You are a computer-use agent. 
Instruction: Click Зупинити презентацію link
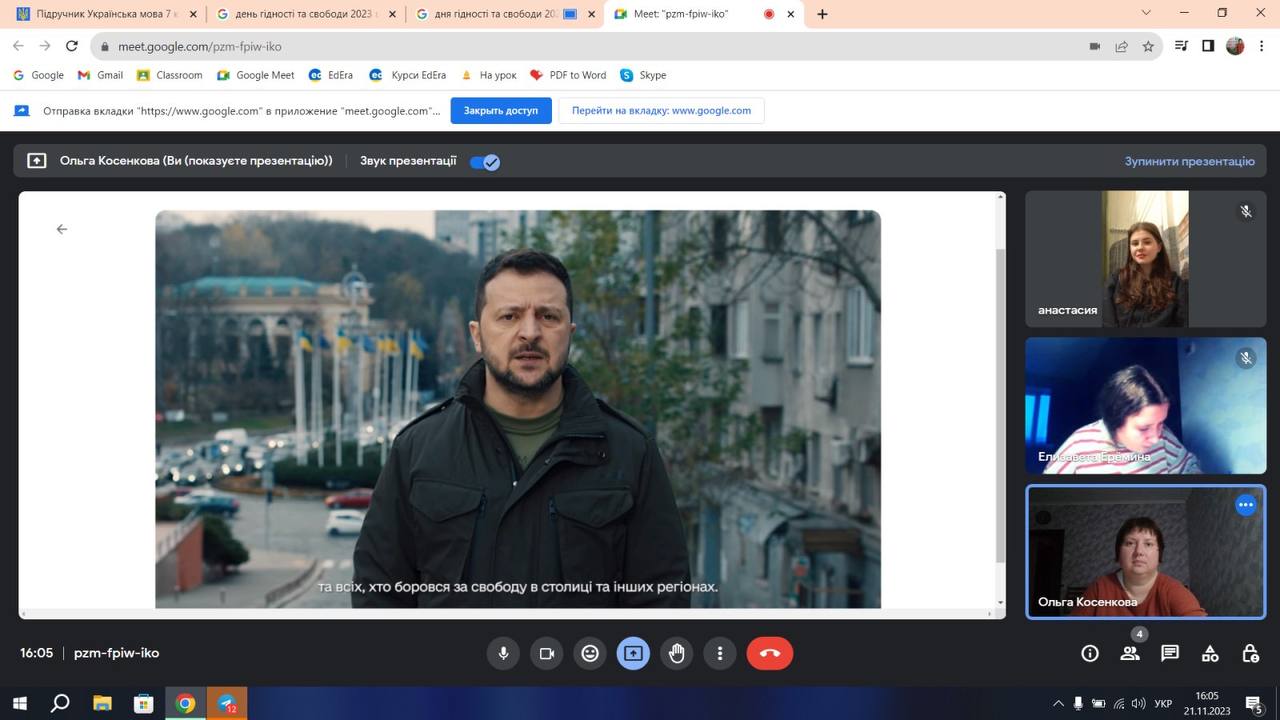coord(1189,161)
